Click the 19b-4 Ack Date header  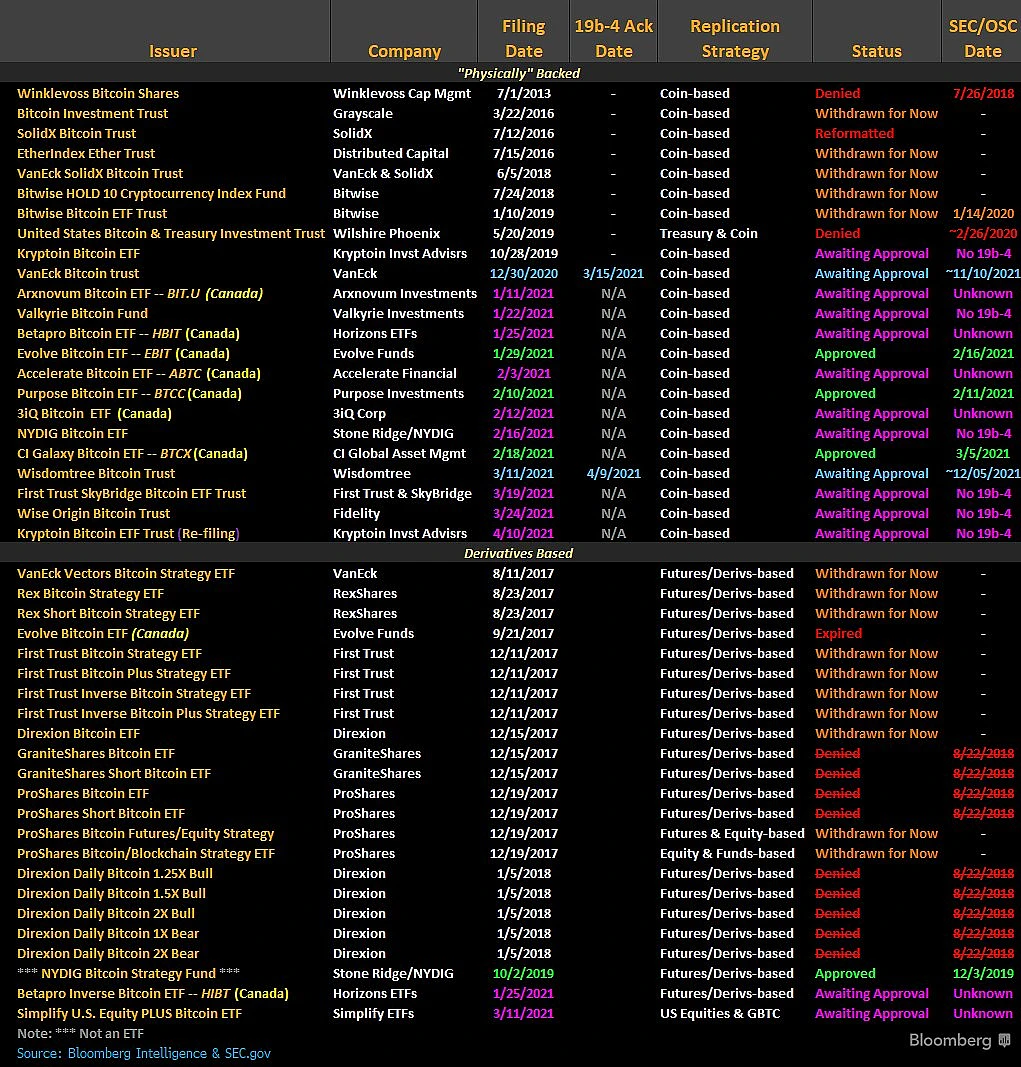613,38
